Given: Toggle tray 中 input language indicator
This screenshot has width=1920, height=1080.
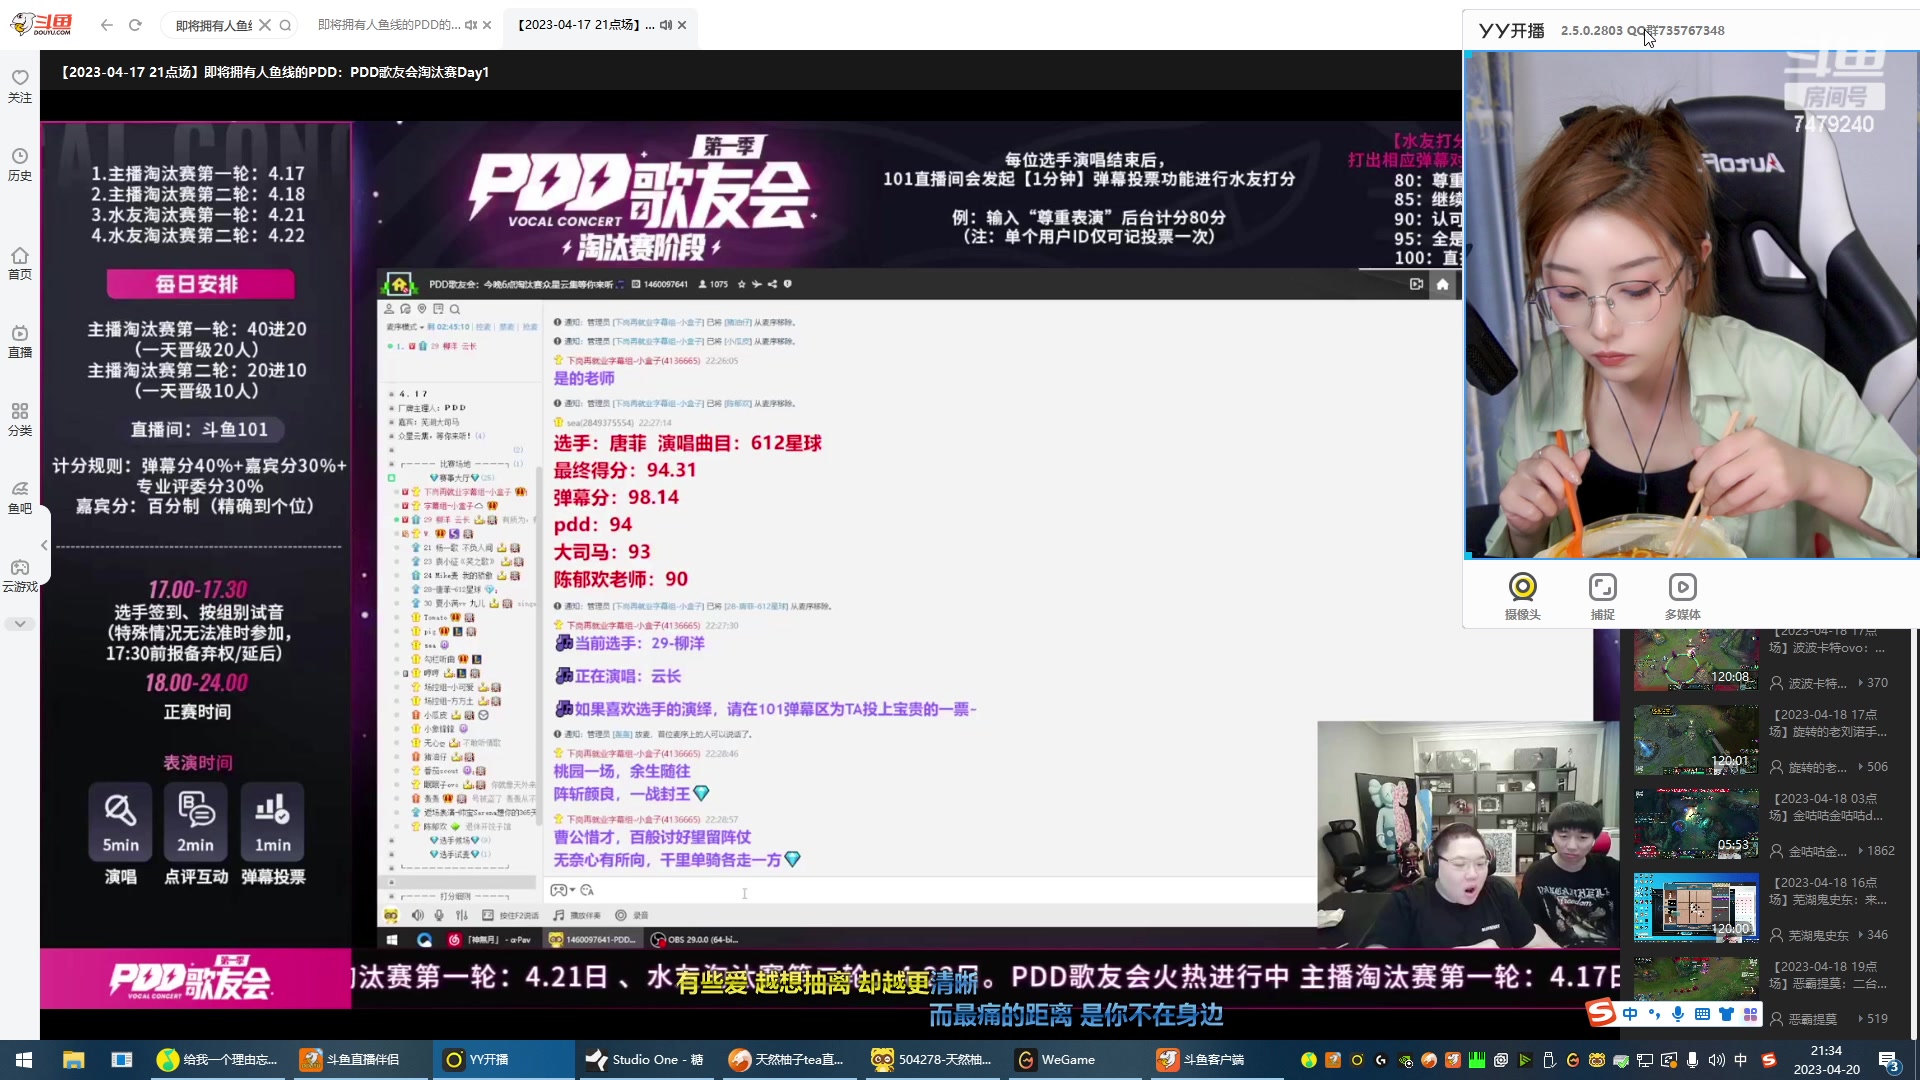Looking at the screenshot, I should tap(1740, 1060).
